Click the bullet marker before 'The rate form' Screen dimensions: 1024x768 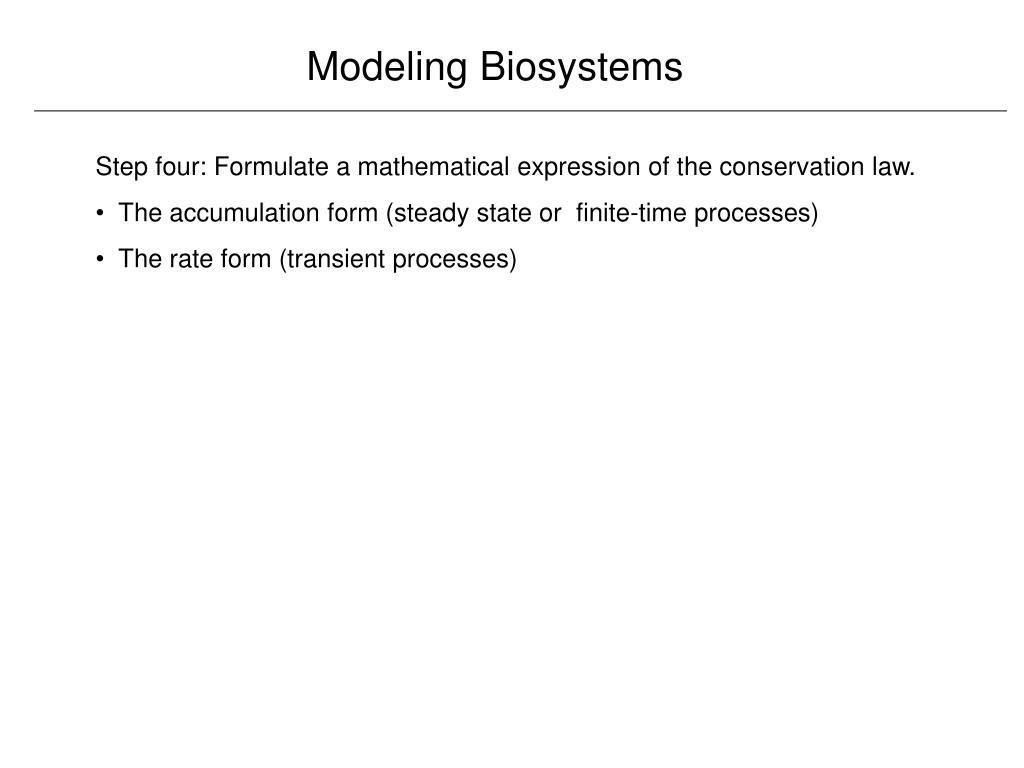(99, 259)
